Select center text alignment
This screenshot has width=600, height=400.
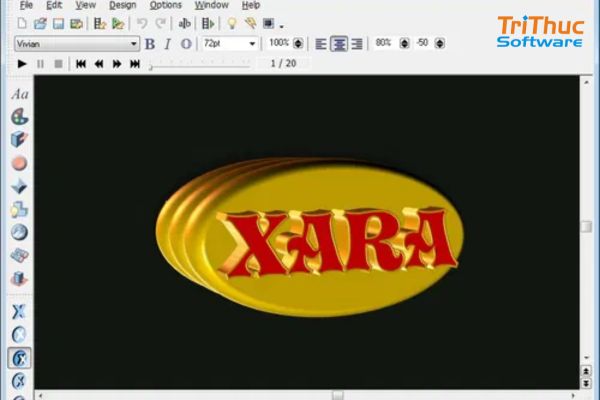coord(339,44)
